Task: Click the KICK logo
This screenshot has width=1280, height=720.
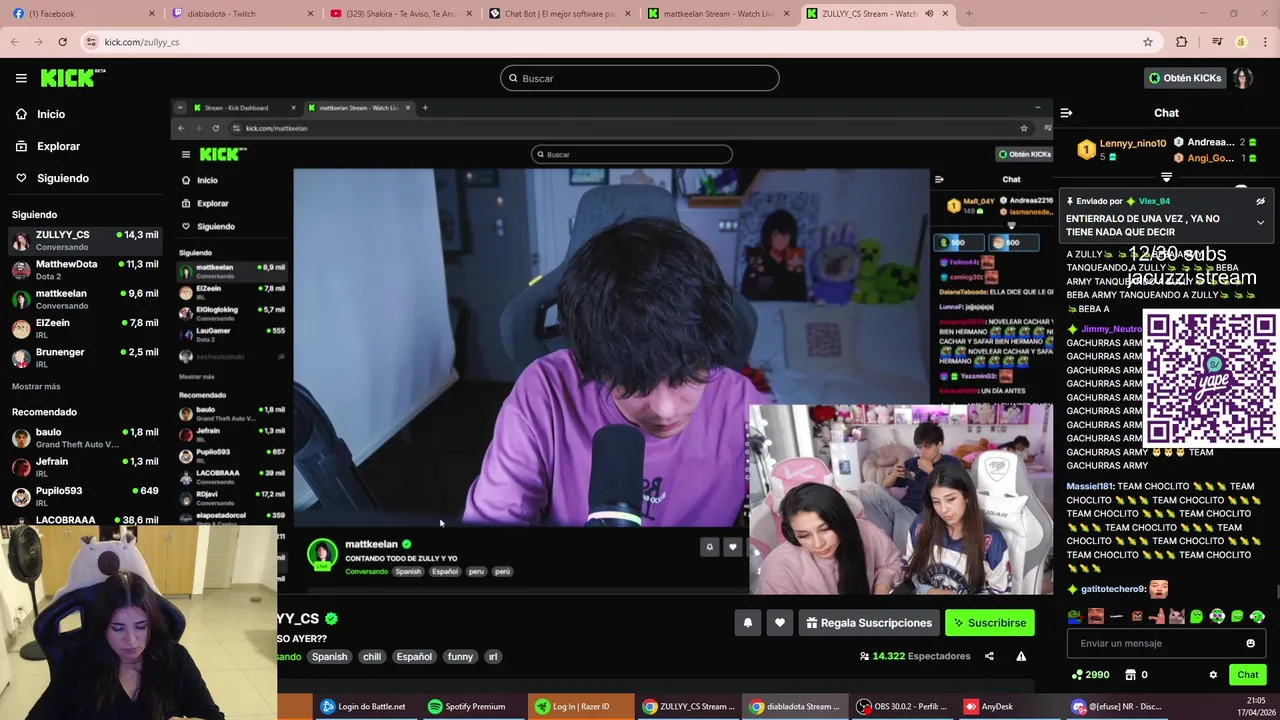Action: coord(73,78)
